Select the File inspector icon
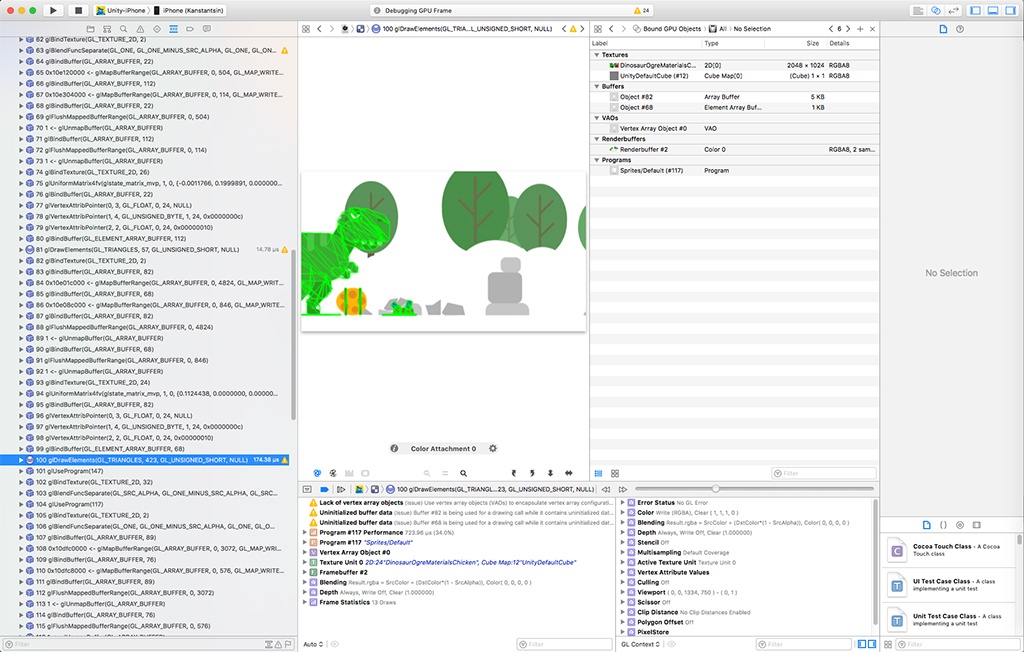The width and height of the screenshot is (1024, 652). [943, 29]
